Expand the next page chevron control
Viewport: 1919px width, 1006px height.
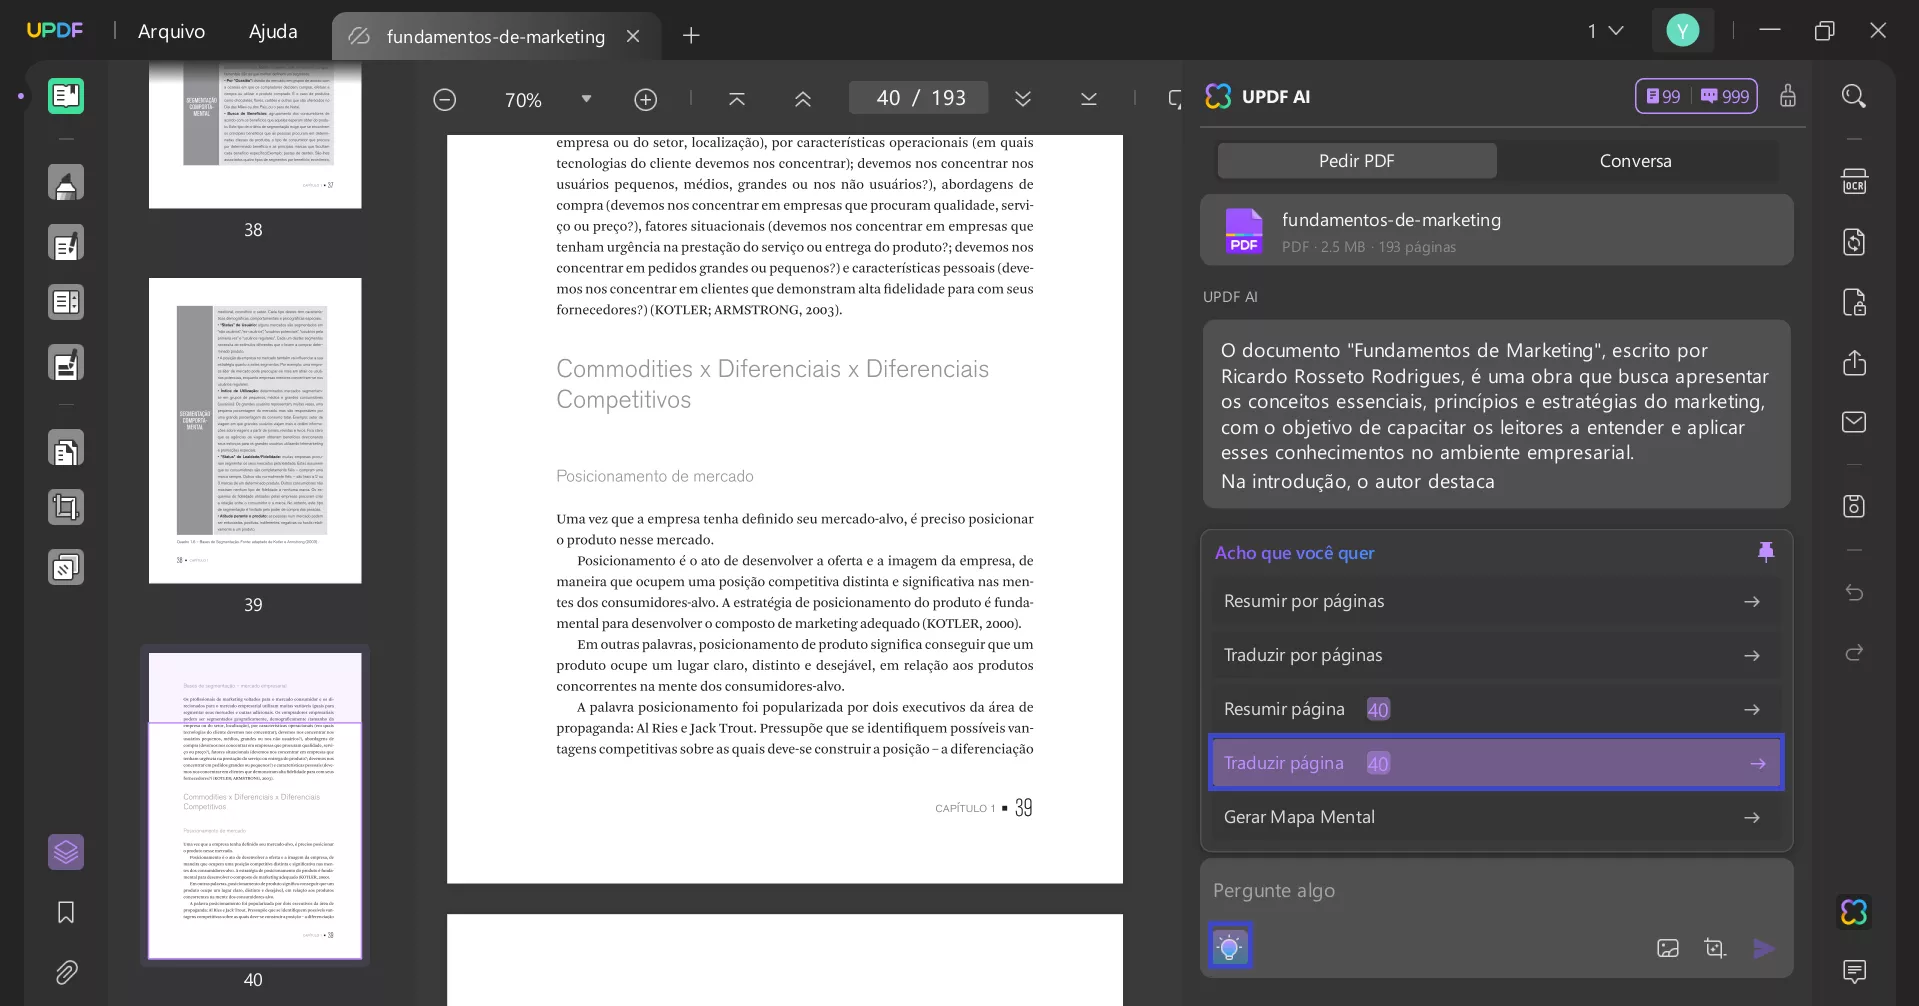point(1024,98)
